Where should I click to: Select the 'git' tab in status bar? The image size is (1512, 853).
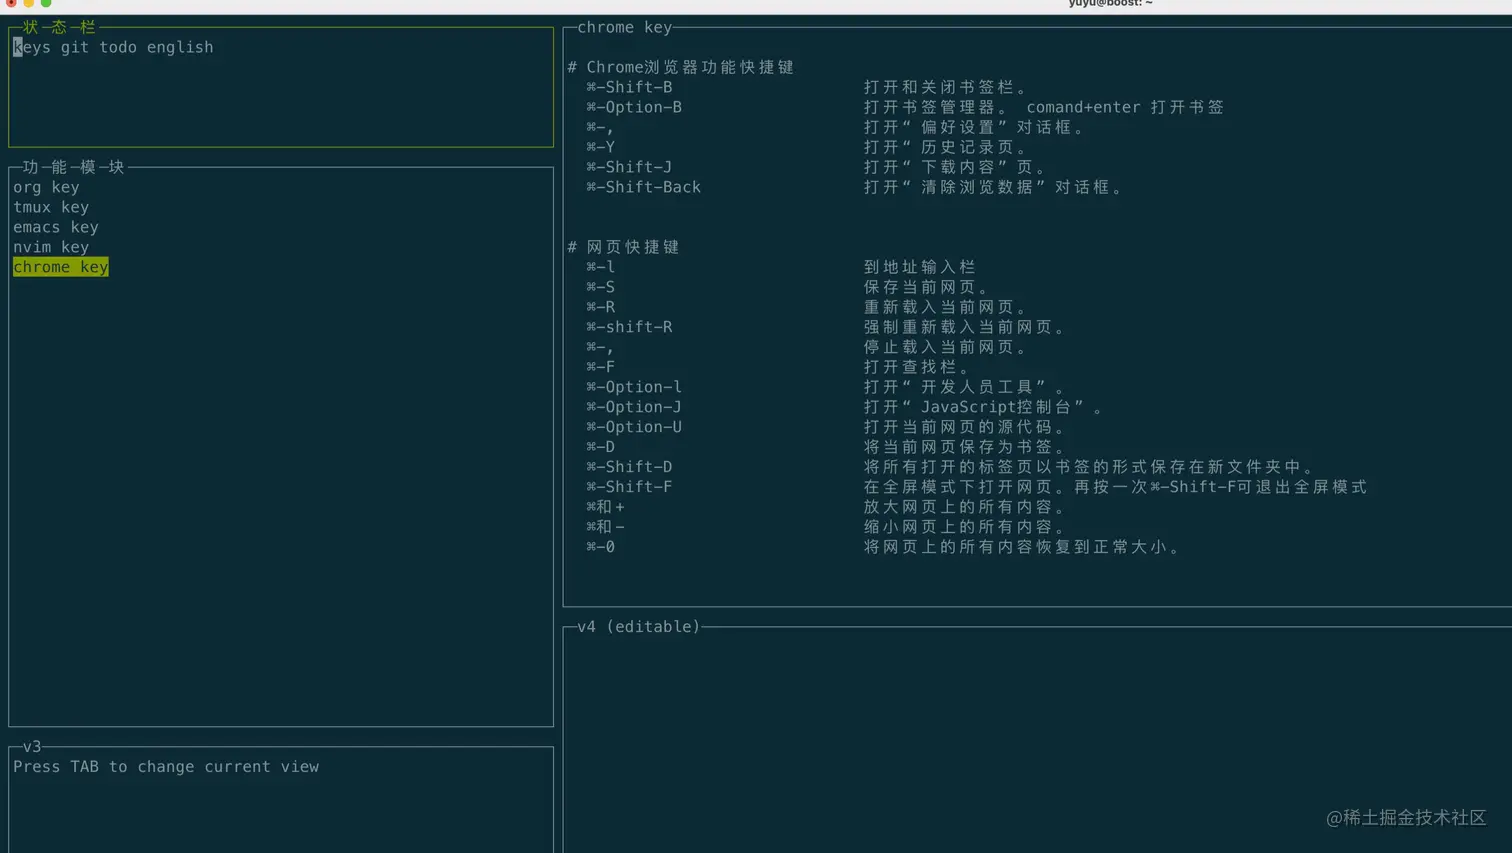pyautogui.click(x=75, y=47)
